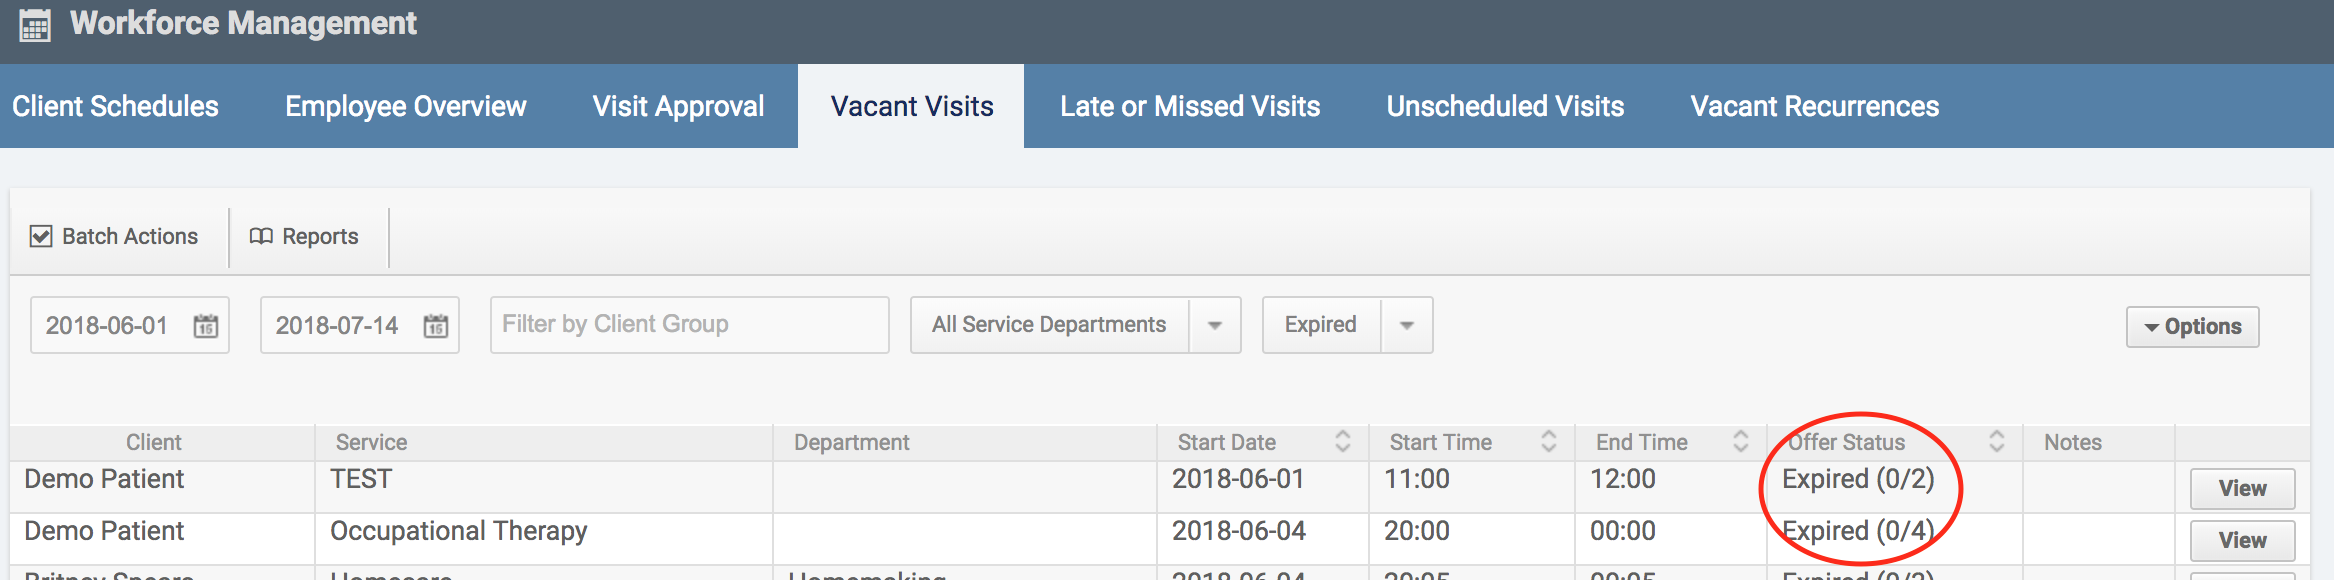Image resolution: width=2334 pixels, height=580 pixels.
Task: Click the Filter by Client Group field
Action: pos(689,325)
